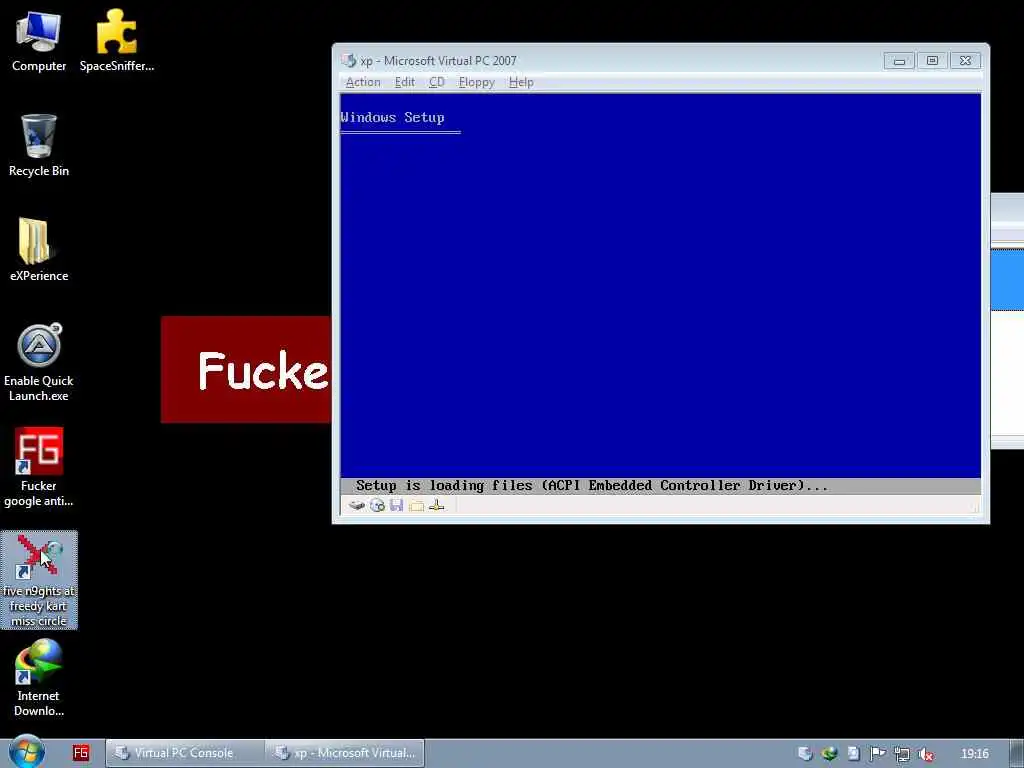Select the eXPerience folder icon
The image size is (1024, 768).
(39, 249)
